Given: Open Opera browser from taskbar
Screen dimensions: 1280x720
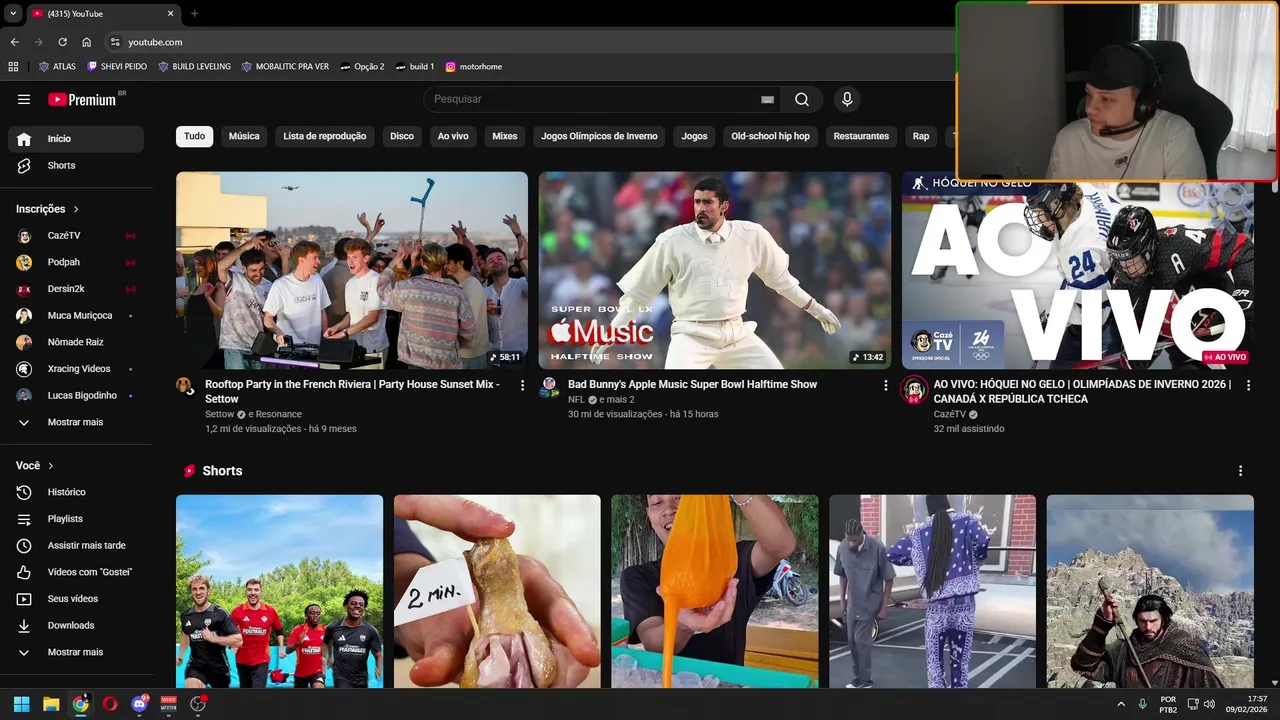Looking at the screenshot, I should [110, 704].
